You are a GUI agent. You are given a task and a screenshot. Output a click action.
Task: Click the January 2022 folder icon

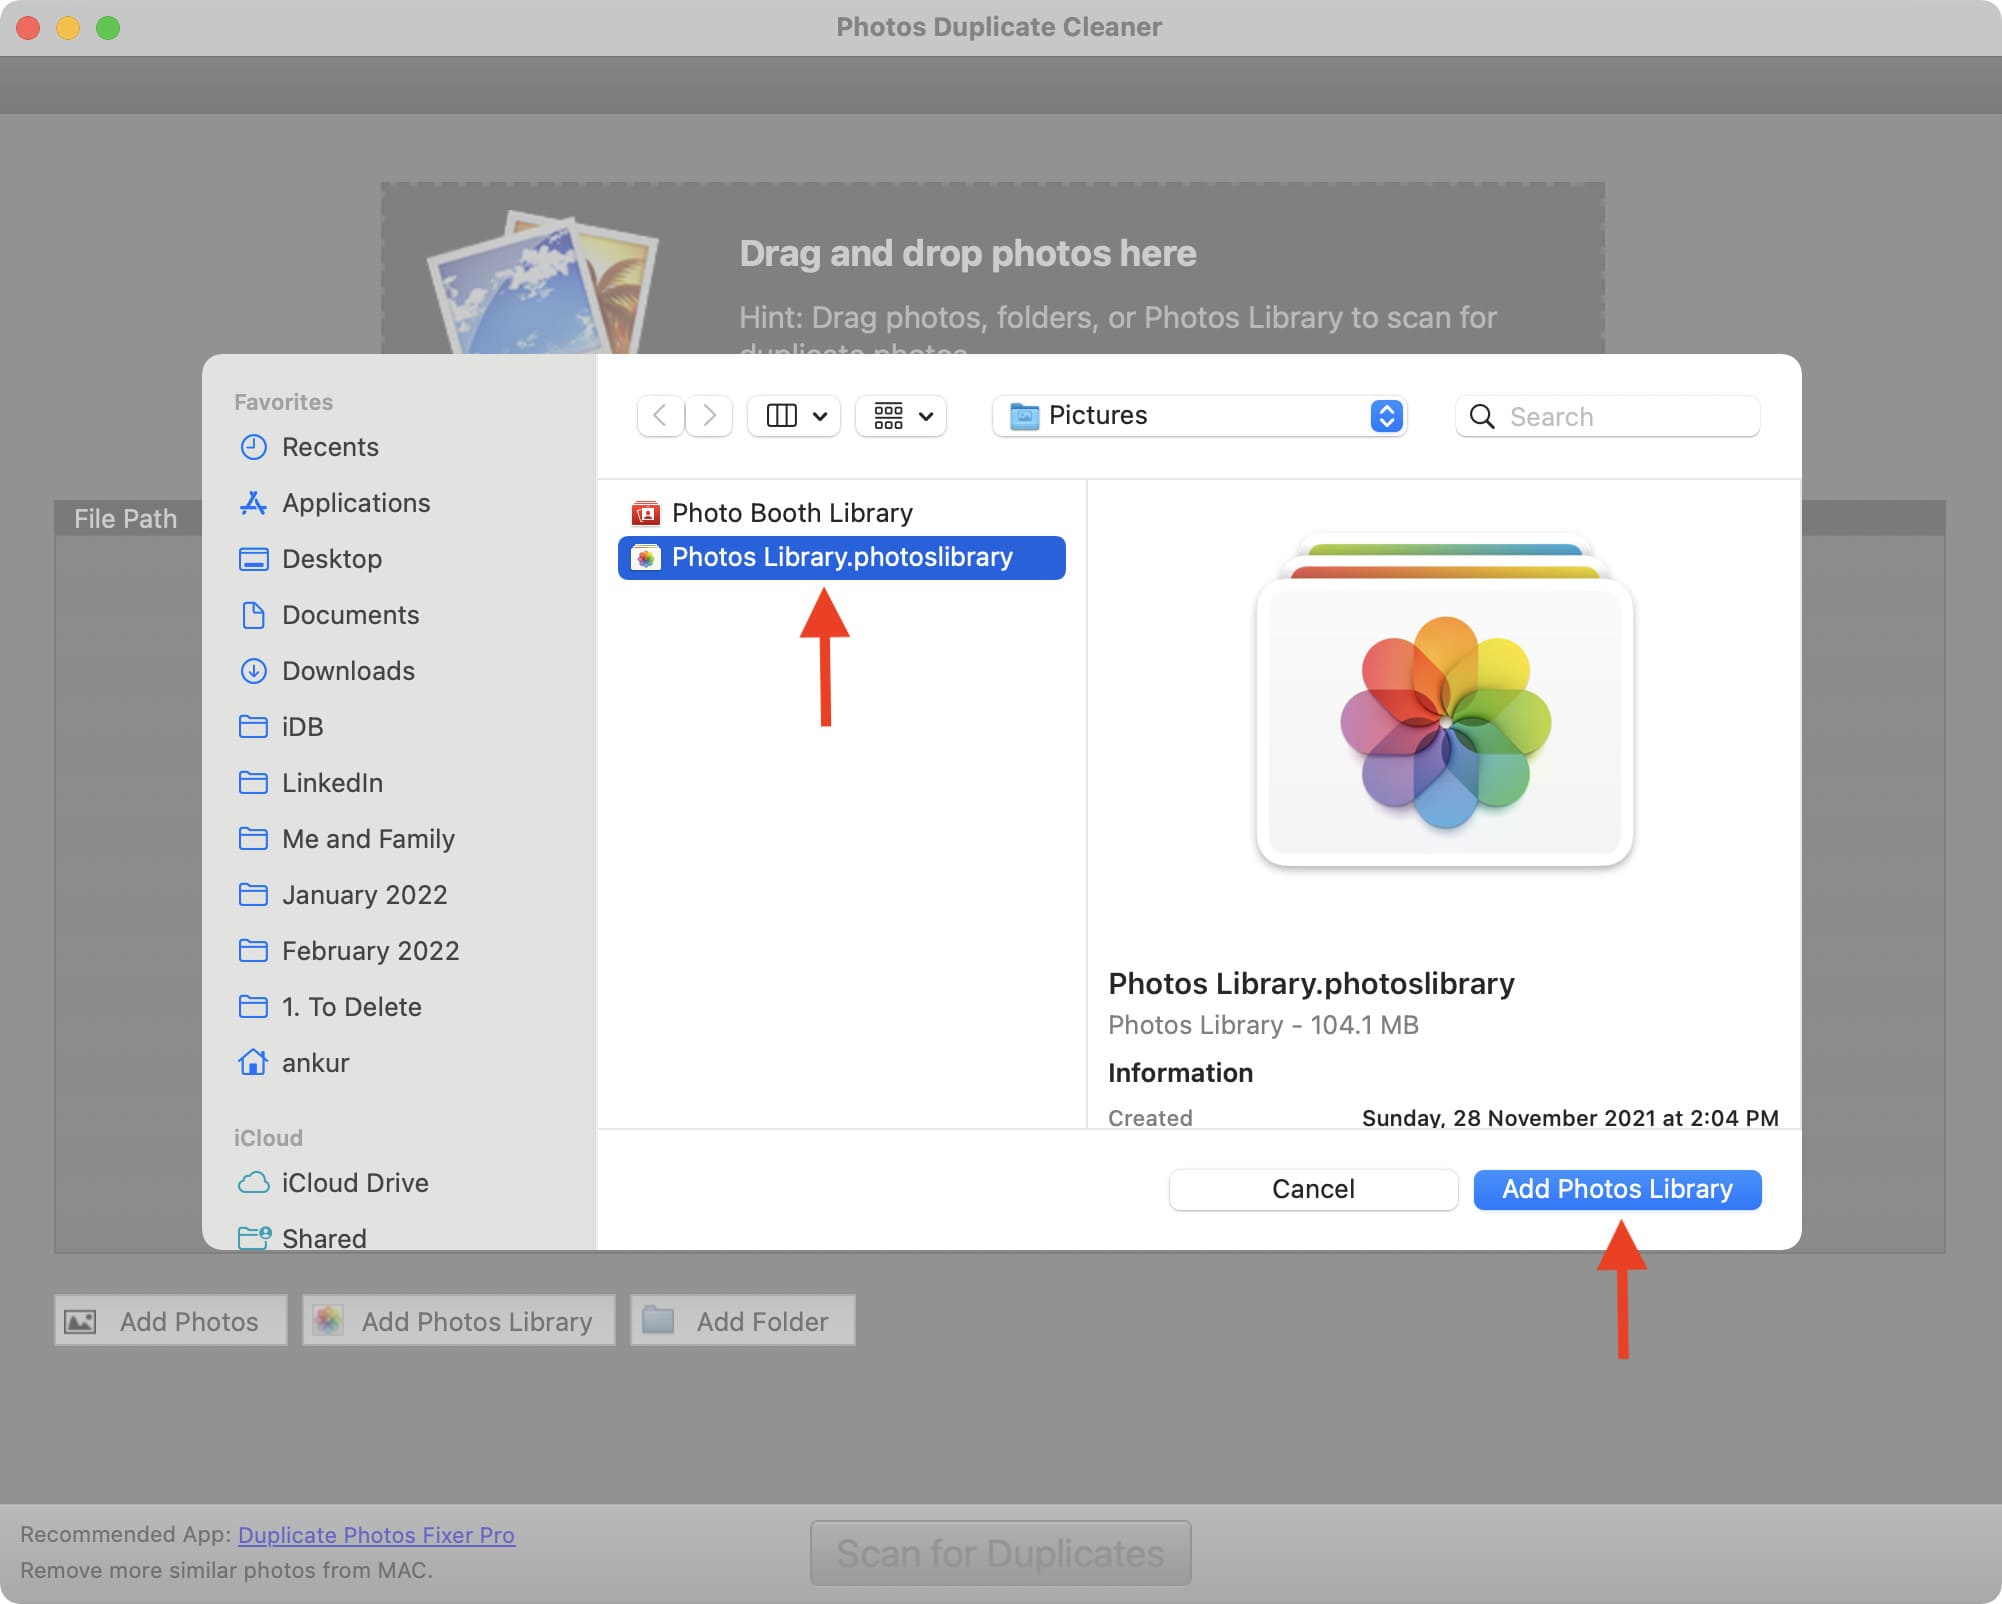253,895
